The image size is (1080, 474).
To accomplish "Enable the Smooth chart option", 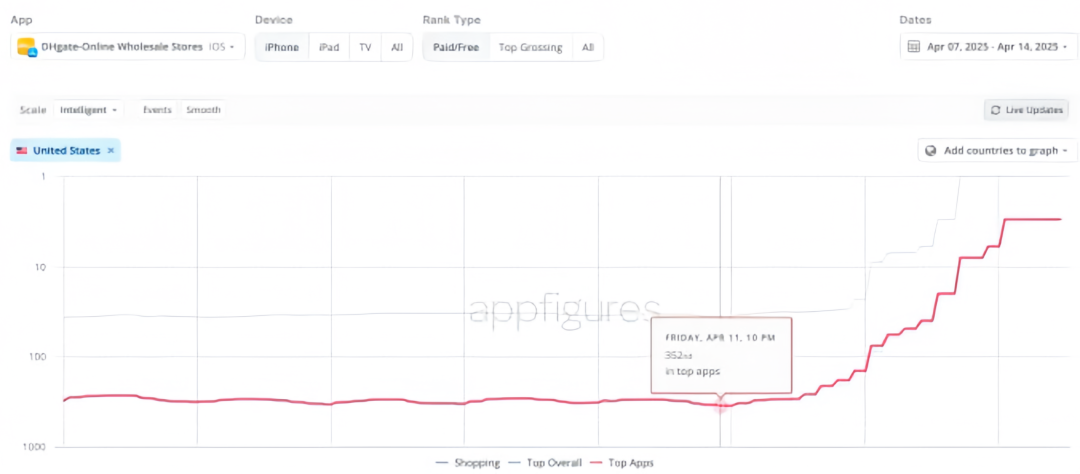I will click(x=203, y=110).
